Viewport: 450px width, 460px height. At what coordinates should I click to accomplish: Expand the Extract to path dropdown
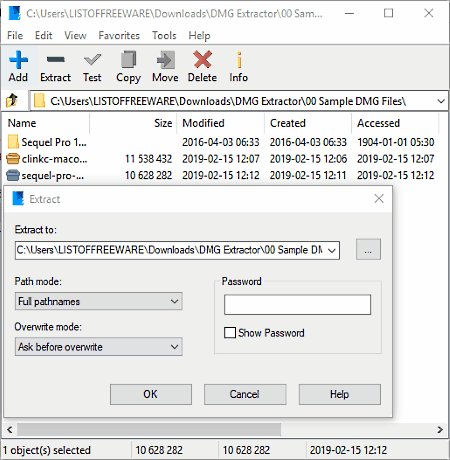point(332,250)
